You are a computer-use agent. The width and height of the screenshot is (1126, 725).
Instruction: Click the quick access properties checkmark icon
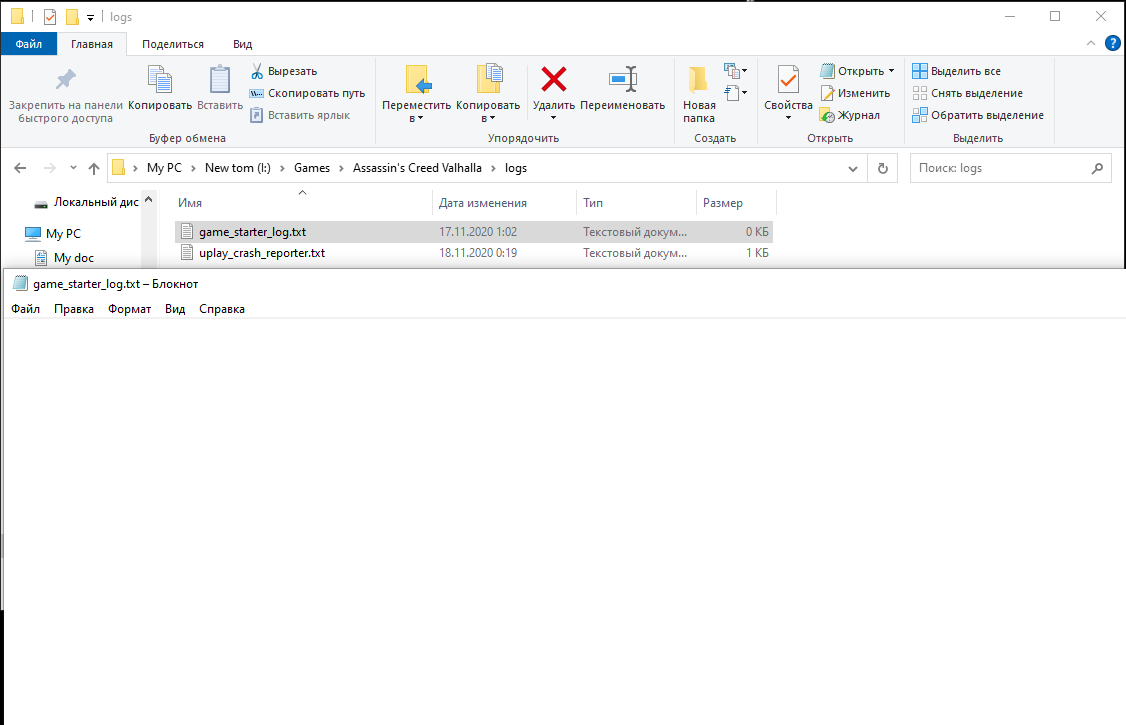pyautogui.click(x=50, y=17)
